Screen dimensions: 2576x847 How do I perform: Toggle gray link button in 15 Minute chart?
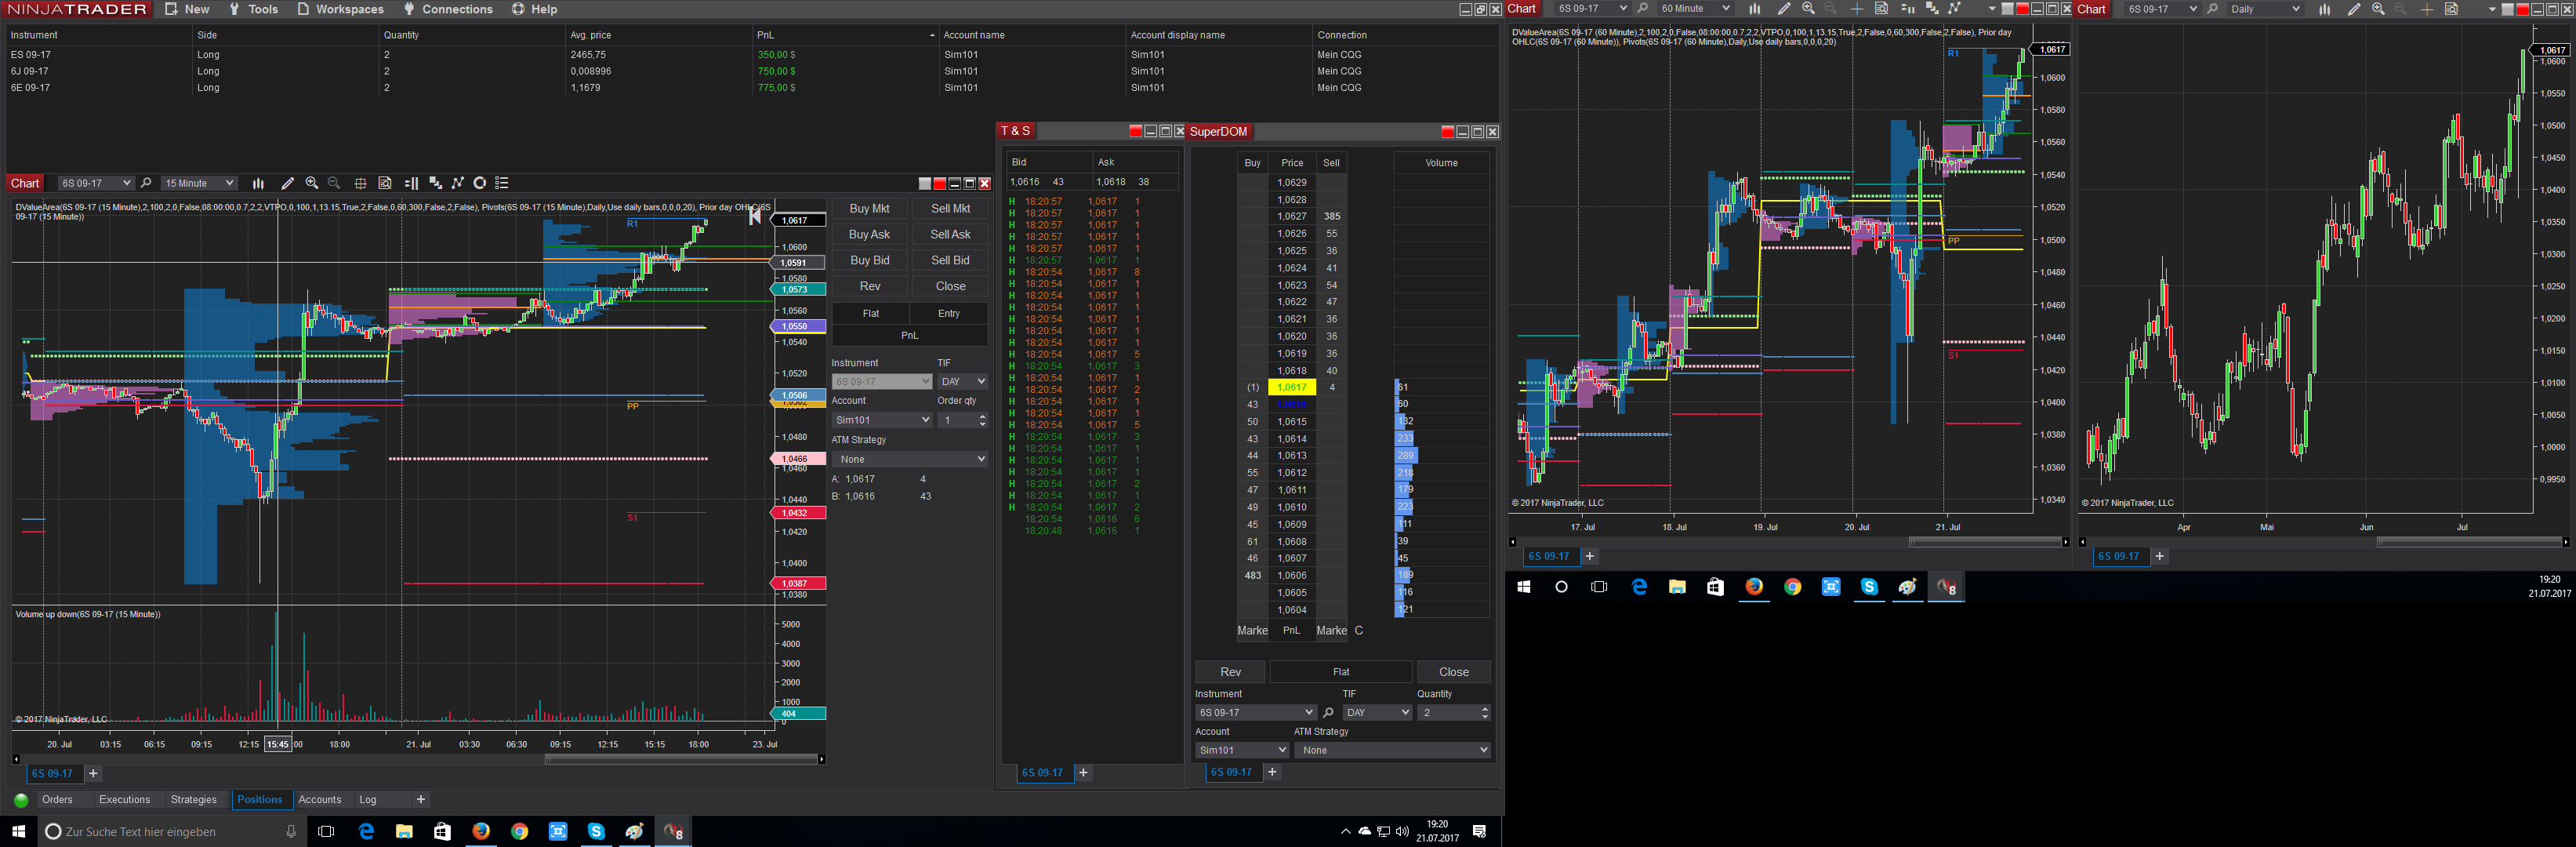925,183
